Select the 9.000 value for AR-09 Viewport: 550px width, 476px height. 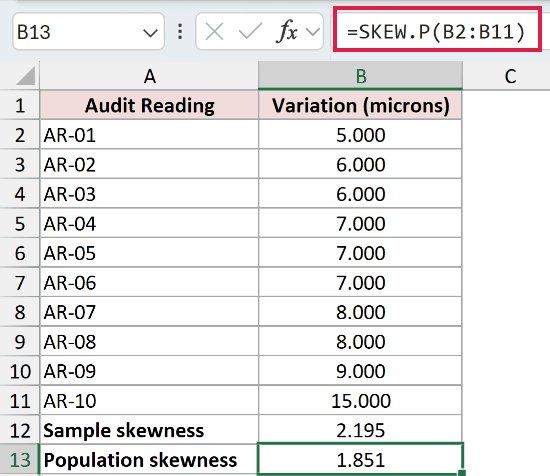360,371
